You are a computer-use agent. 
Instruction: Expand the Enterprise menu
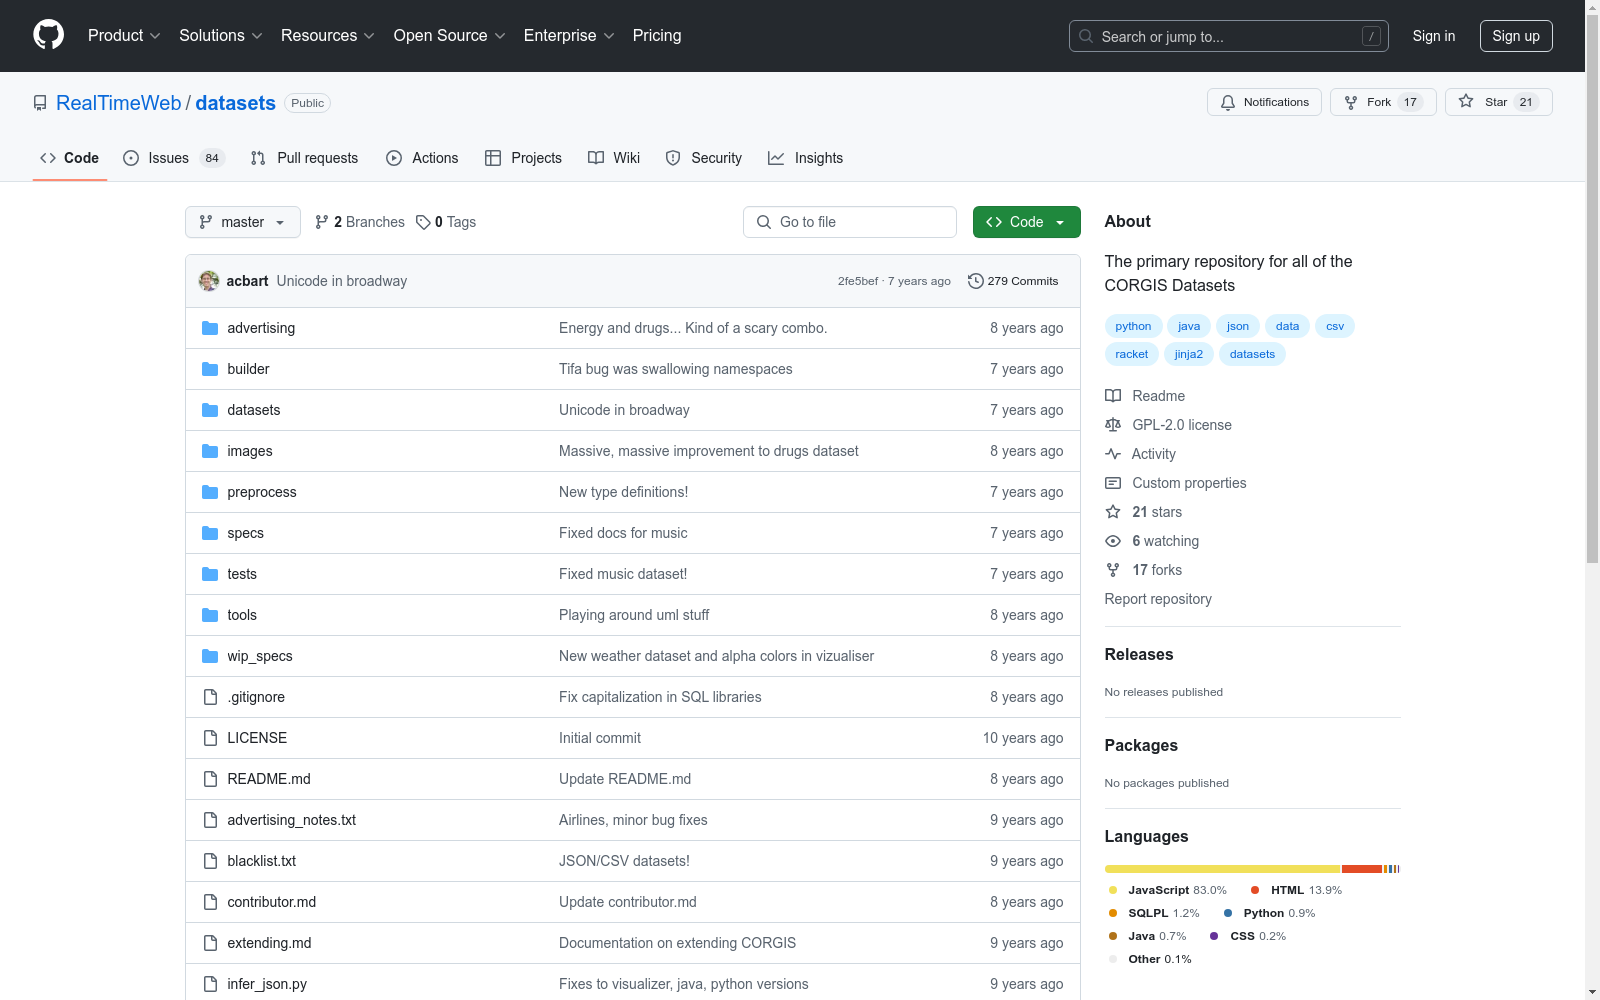point(570,36)
